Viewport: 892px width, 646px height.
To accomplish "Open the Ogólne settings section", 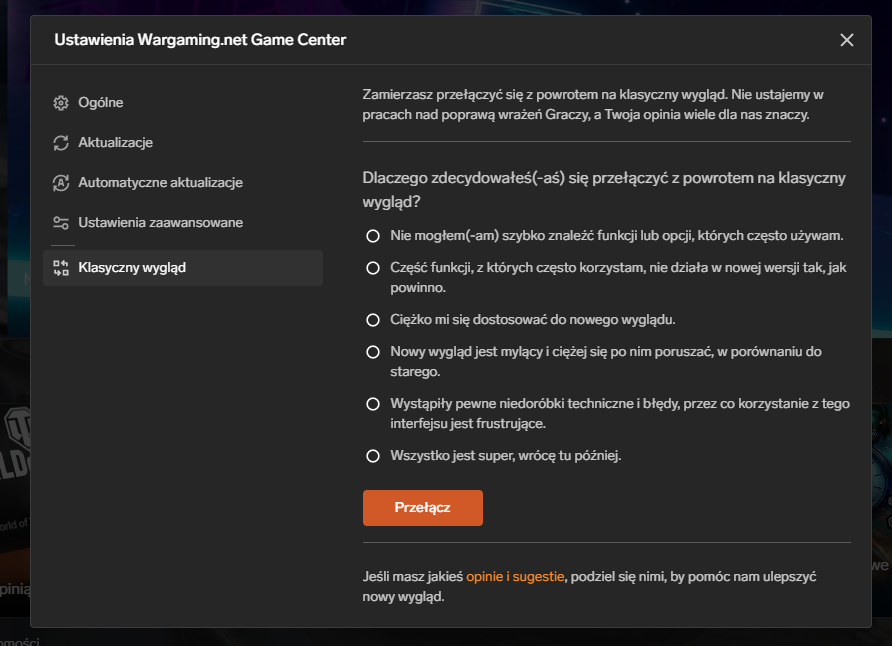I will click(x=101, y=103).
